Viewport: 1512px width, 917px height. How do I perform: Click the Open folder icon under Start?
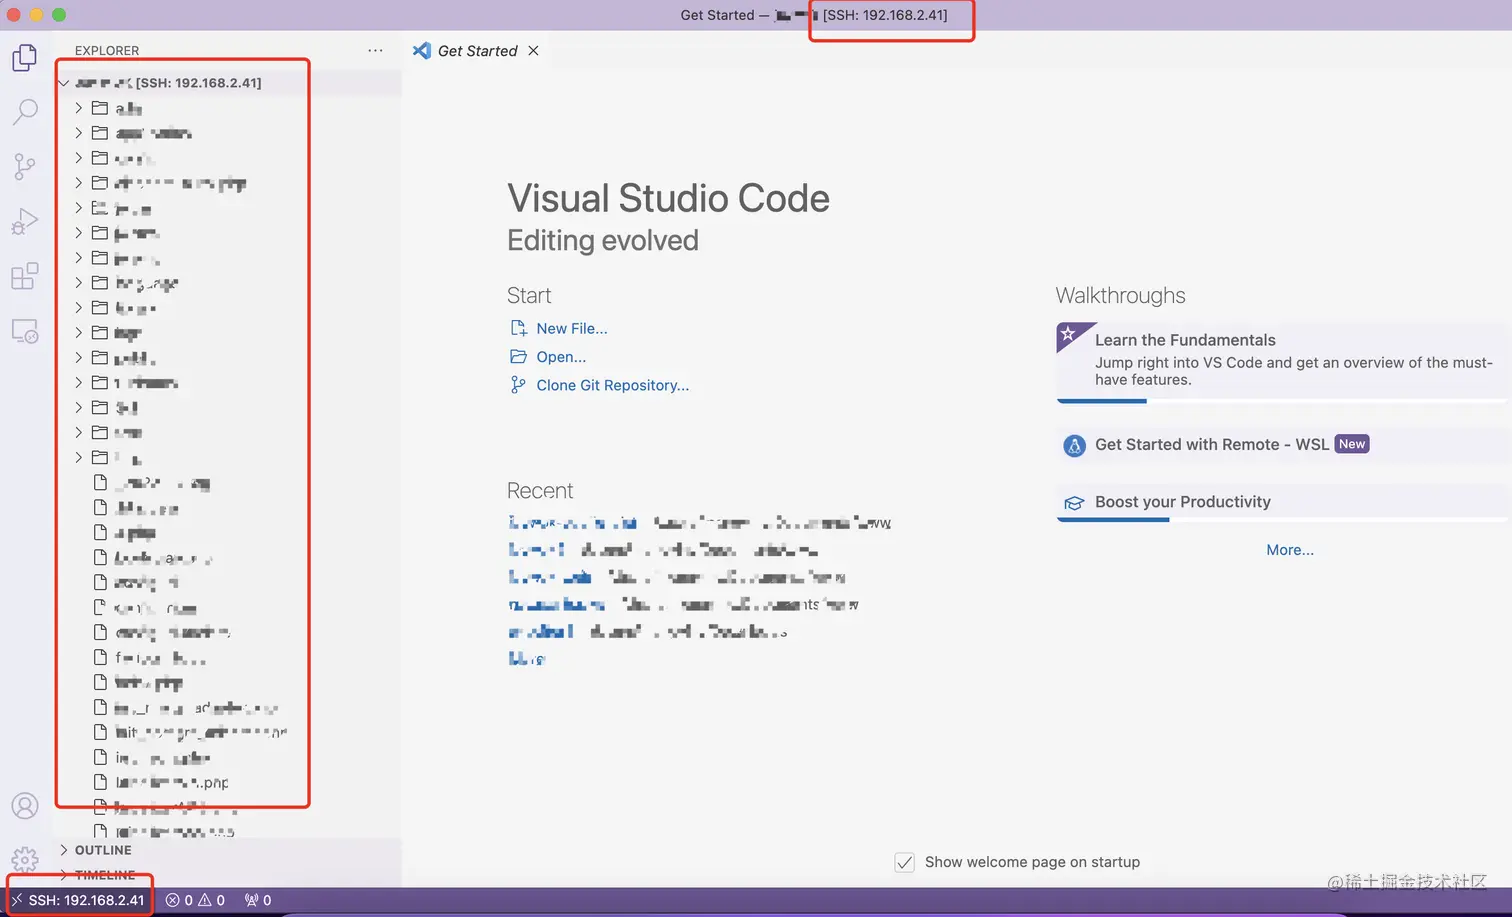tap(518, 356)
